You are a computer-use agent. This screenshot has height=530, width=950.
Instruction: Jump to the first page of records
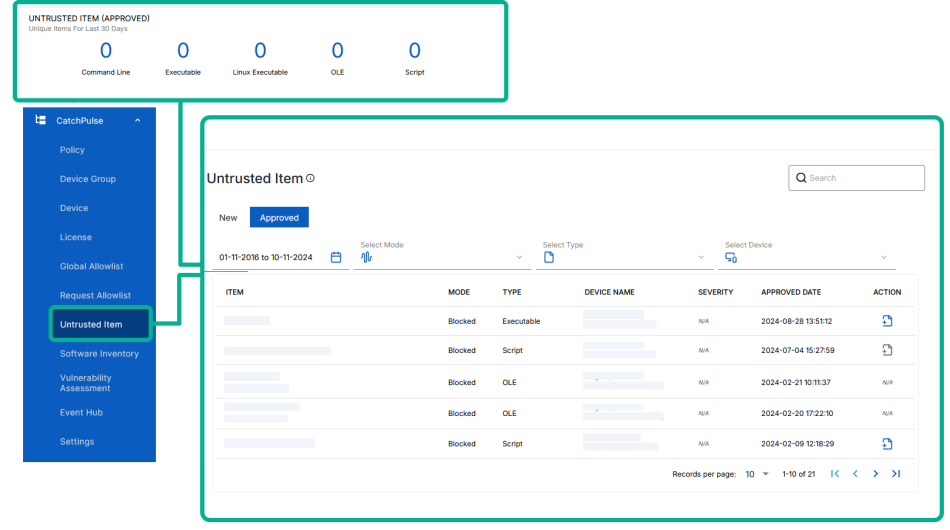[835, 474]
